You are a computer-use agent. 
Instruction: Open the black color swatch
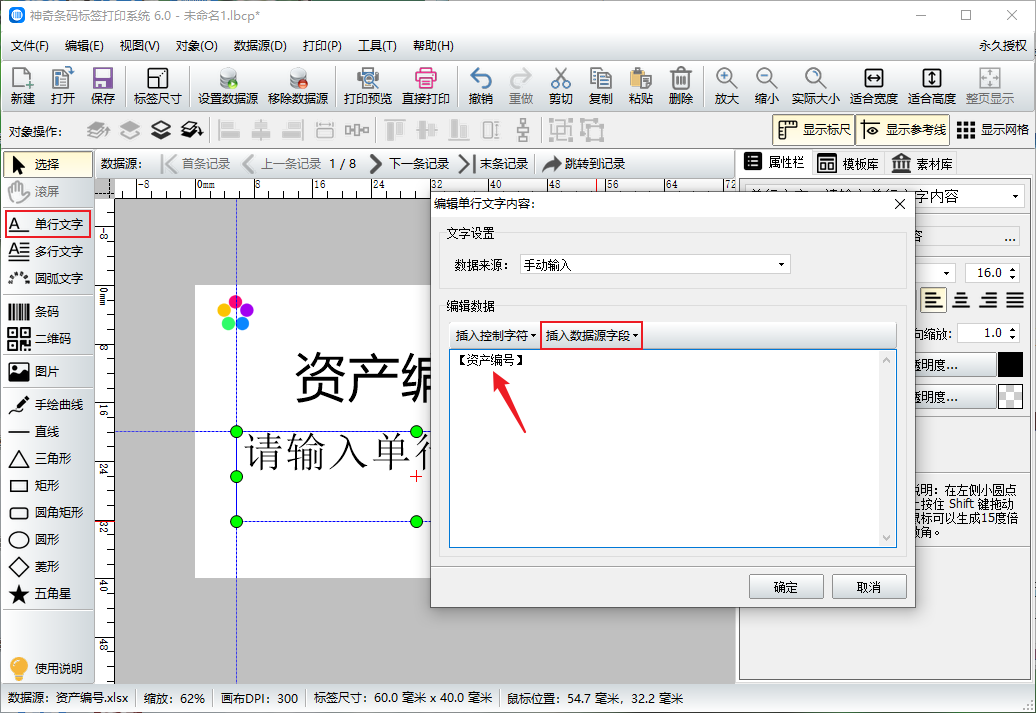pos(1010,365)
